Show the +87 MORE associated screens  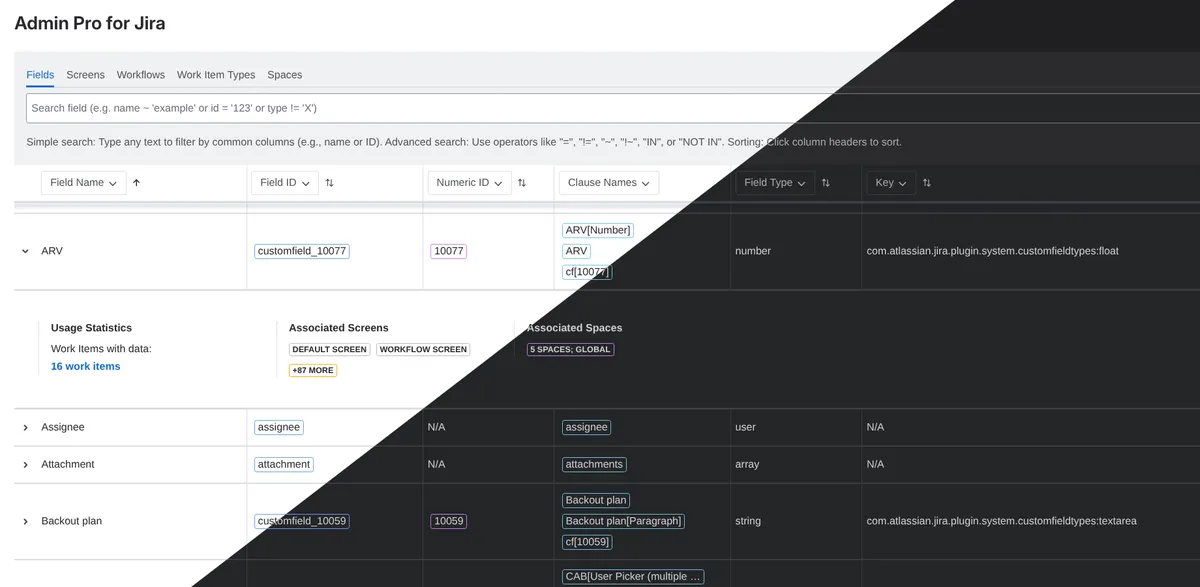point(313,370)
